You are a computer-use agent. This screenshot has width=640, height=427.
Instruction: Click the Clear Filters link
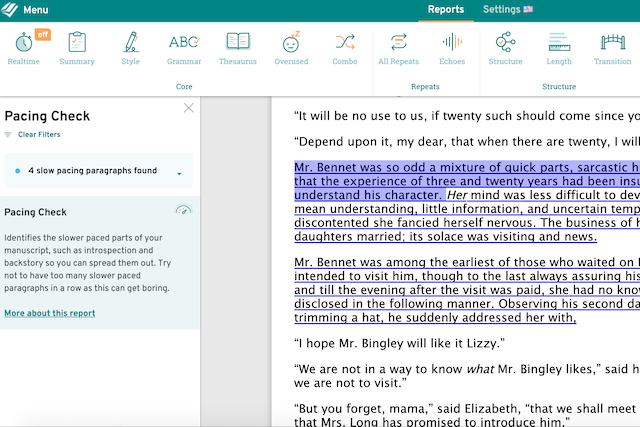tap(39, 134)
